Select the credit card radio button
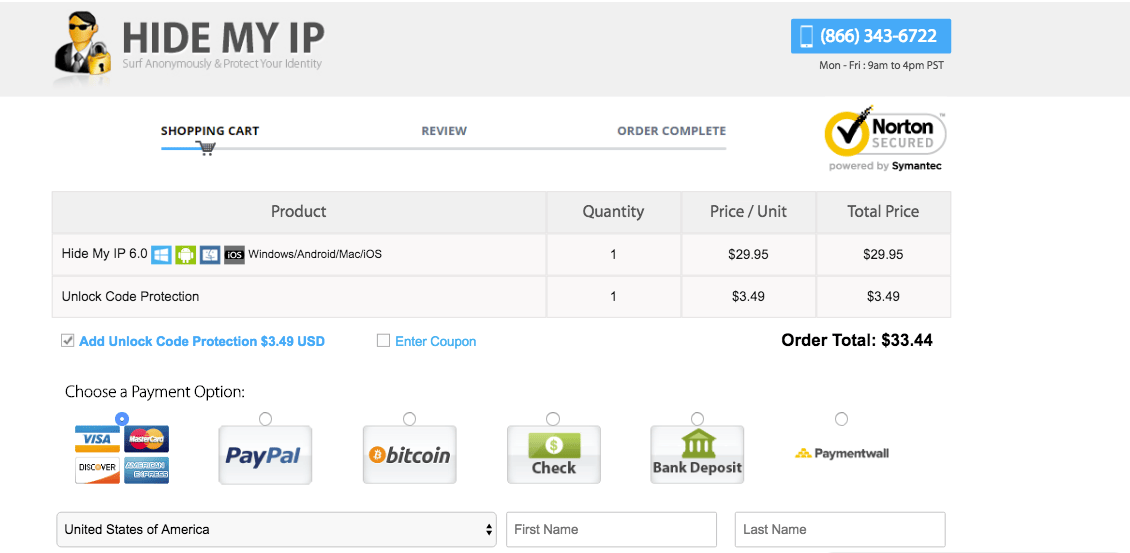Screen dimensions: 1130x553 122,419
